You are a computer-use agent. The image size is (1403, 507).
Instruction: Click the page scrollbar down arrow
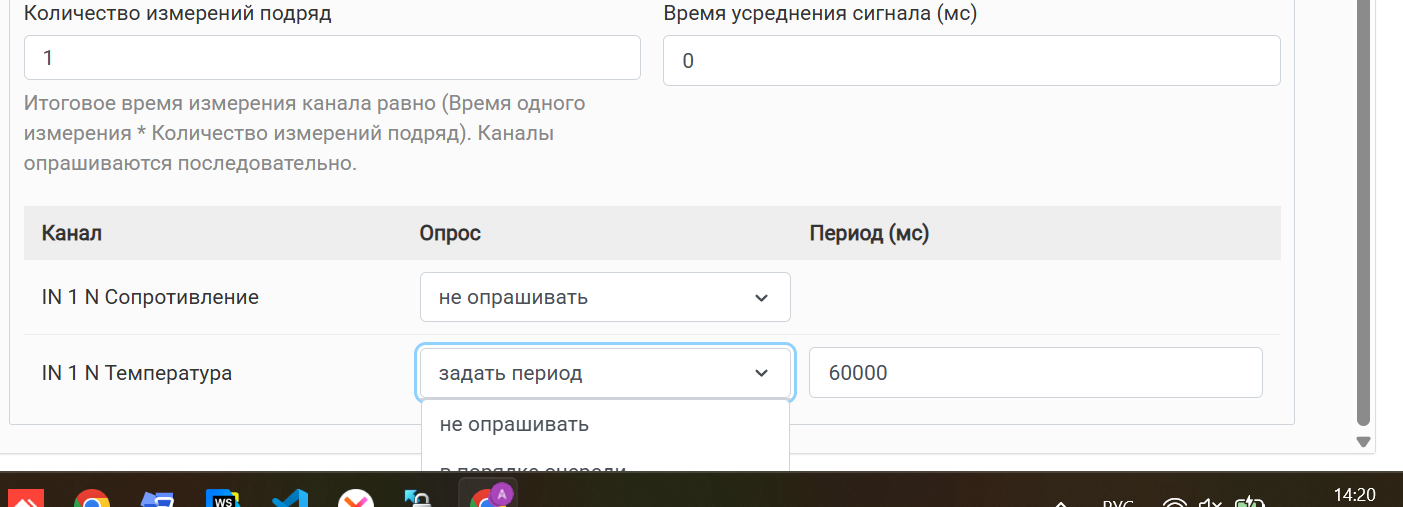(1361, 441)
